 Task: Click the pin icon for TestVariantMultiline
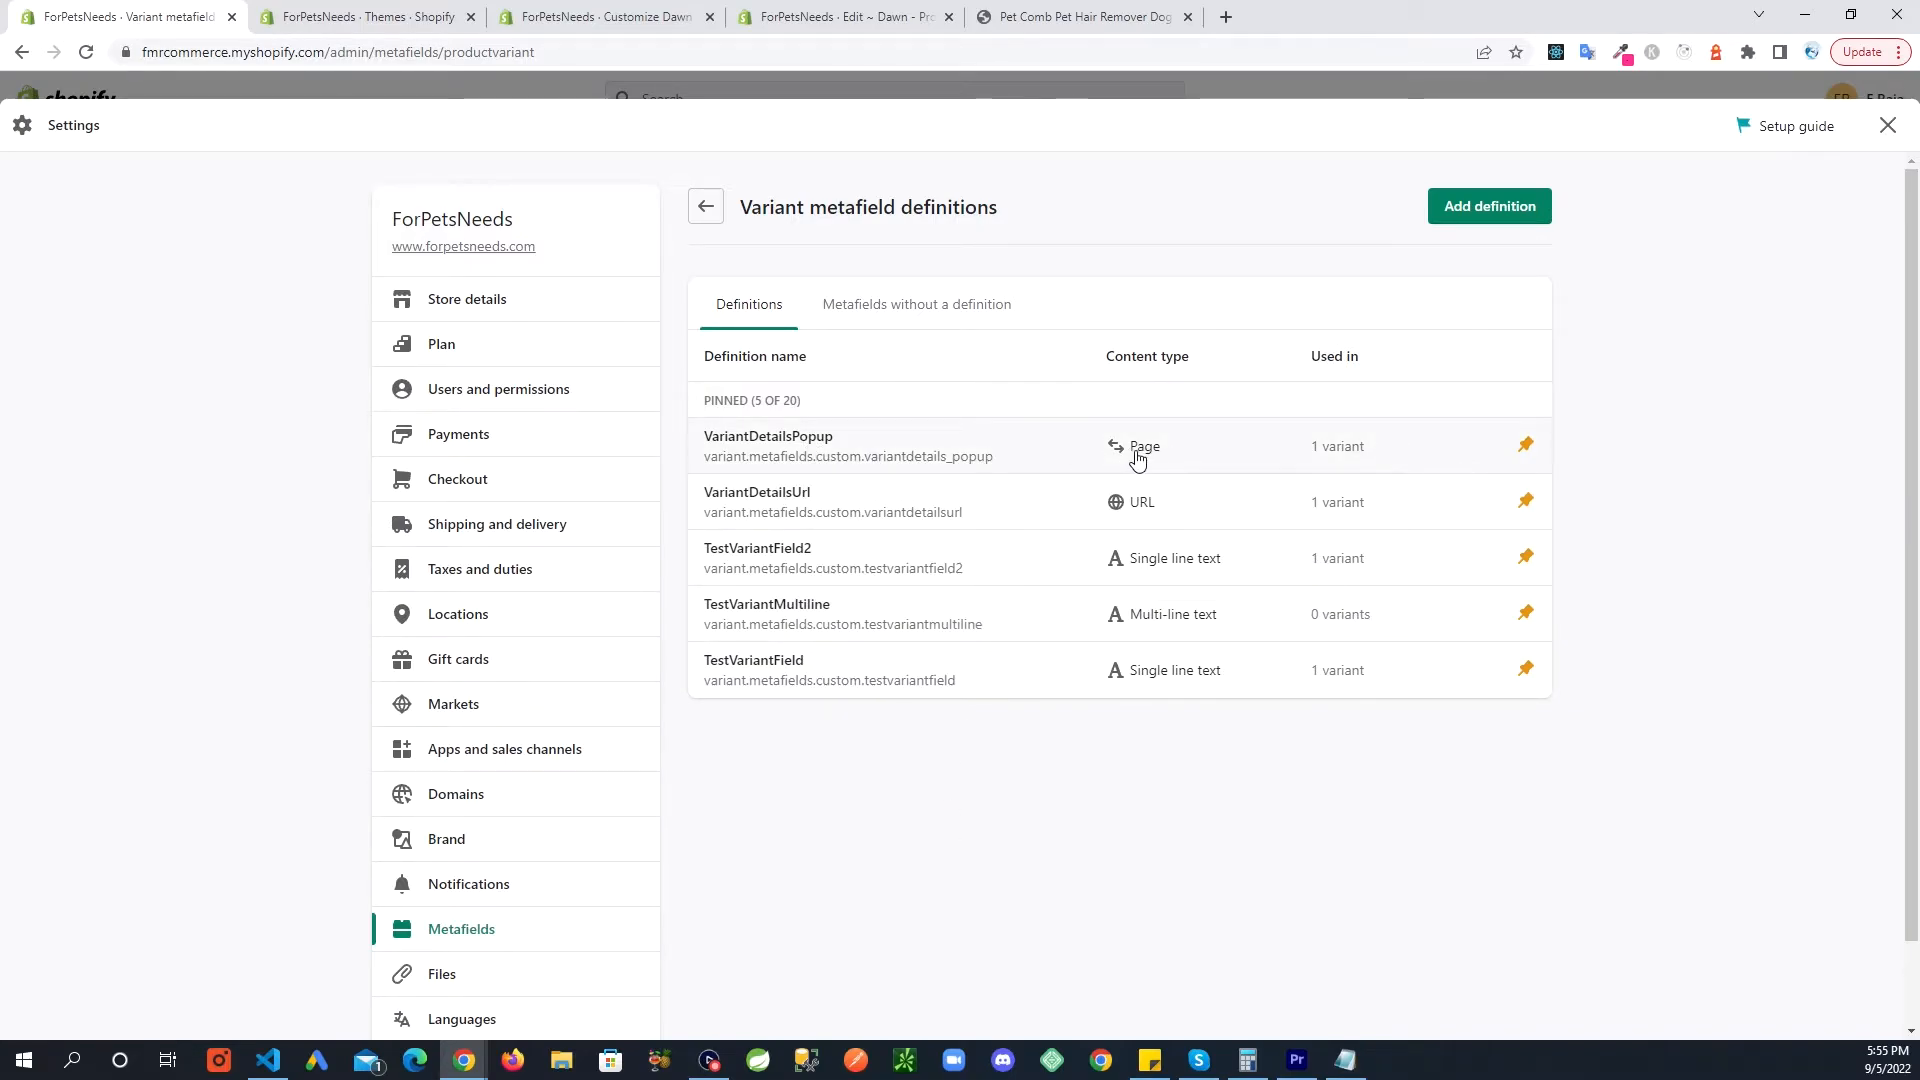(1526, 613)
